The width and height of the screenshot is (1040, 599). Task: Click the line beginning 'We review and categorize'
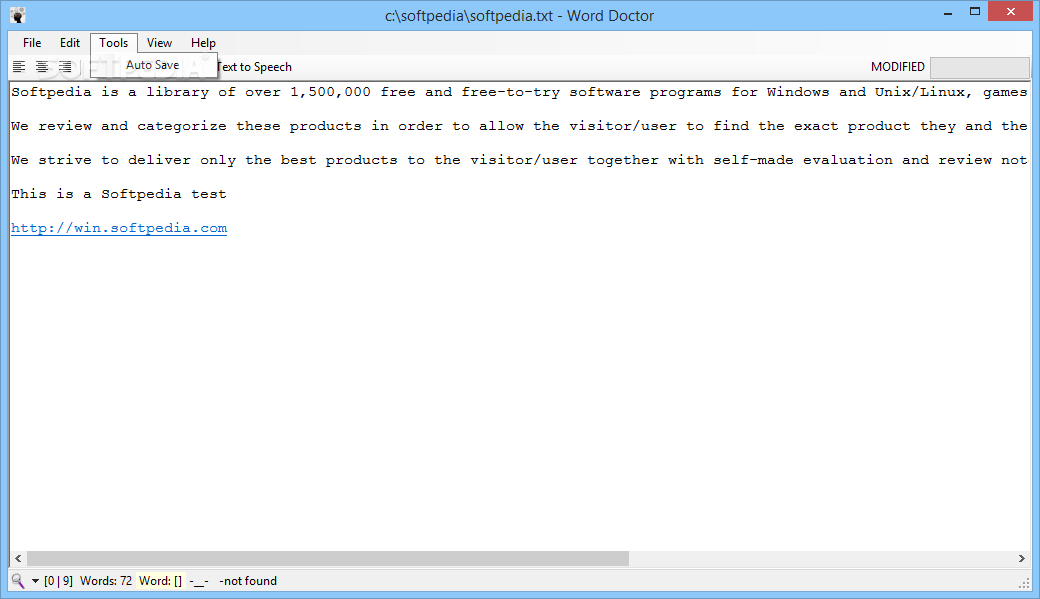coord(519,126)
